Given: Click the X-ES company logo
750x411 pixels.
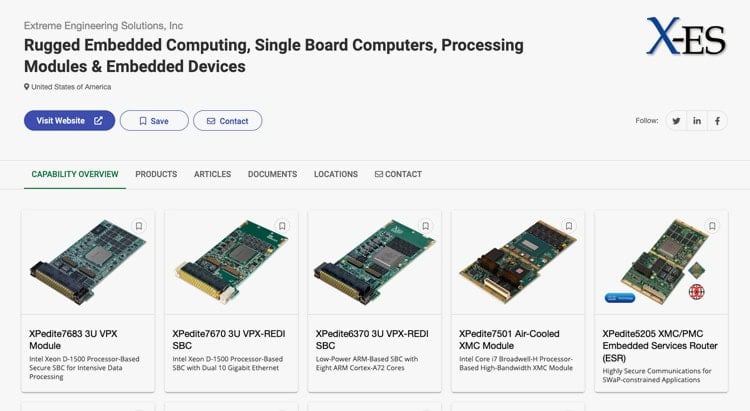Looking at the screenshot, I should pyautogui.click(x=686, y=36).
